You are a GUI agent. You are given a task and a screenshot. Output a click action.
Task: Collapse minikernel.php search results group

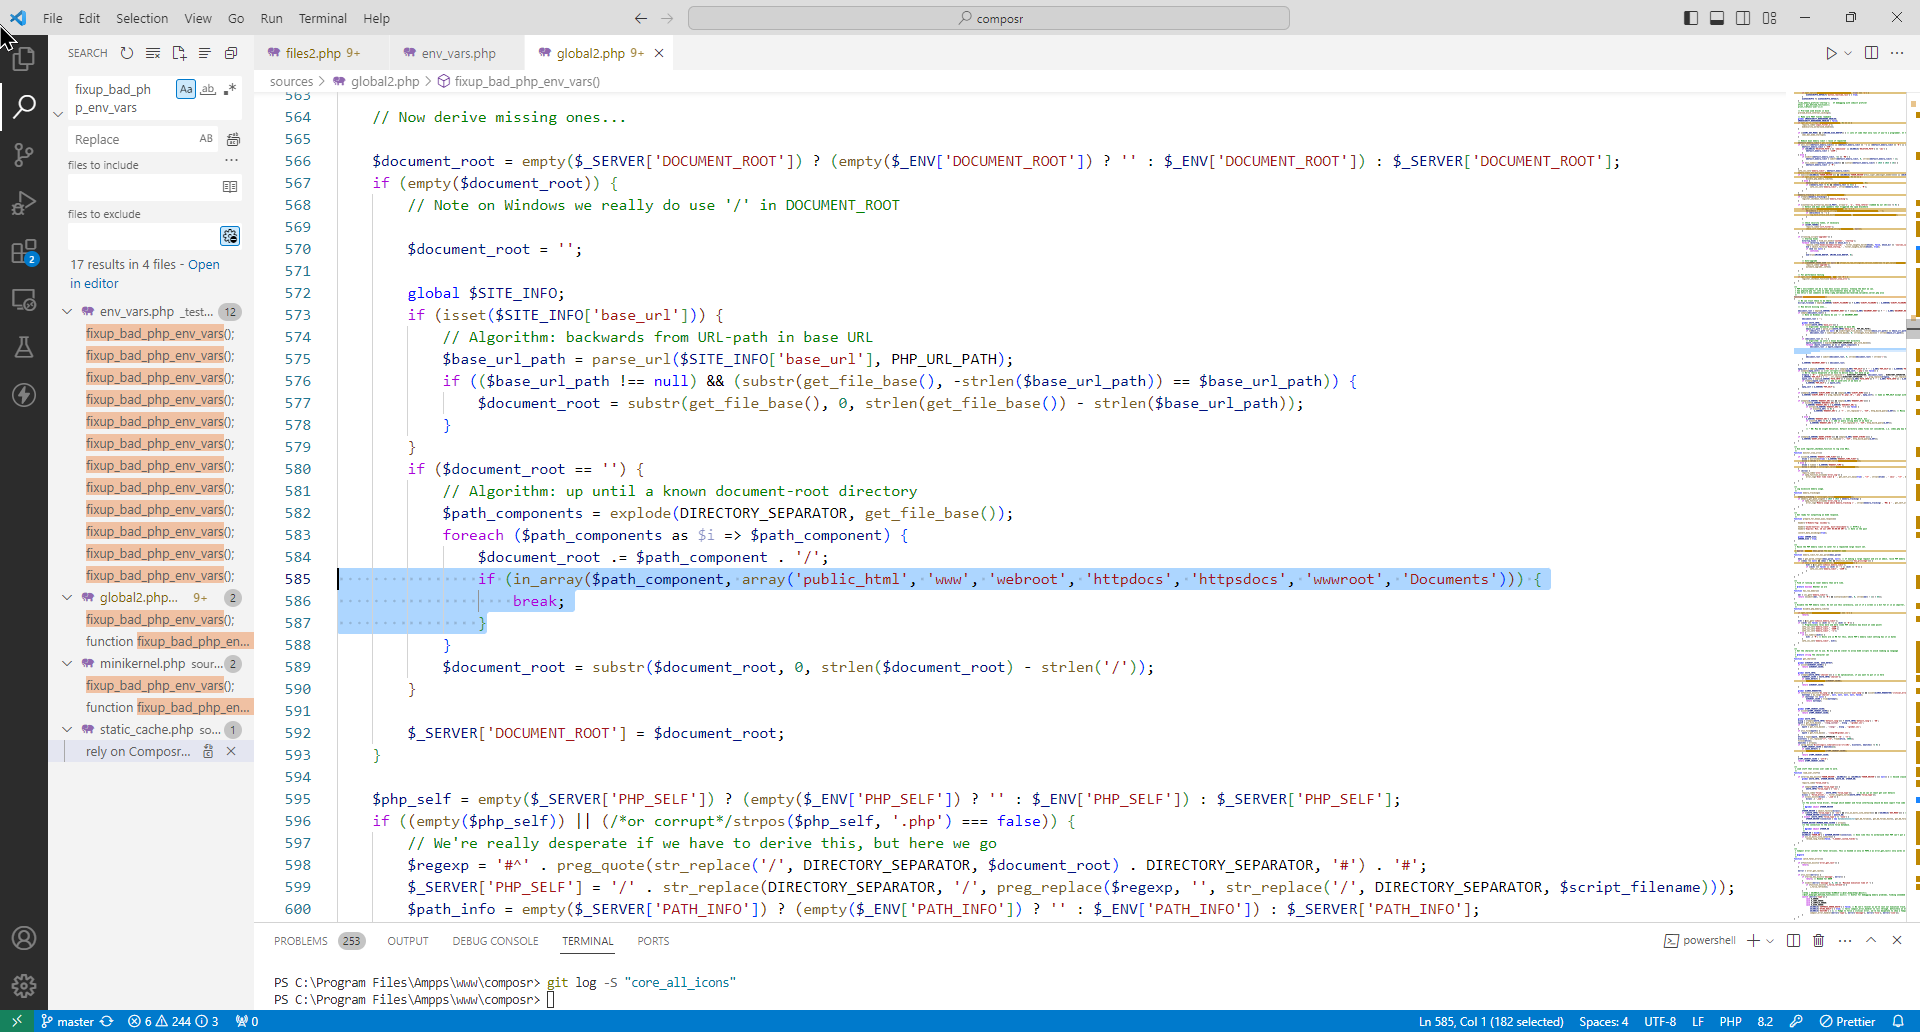67,664
